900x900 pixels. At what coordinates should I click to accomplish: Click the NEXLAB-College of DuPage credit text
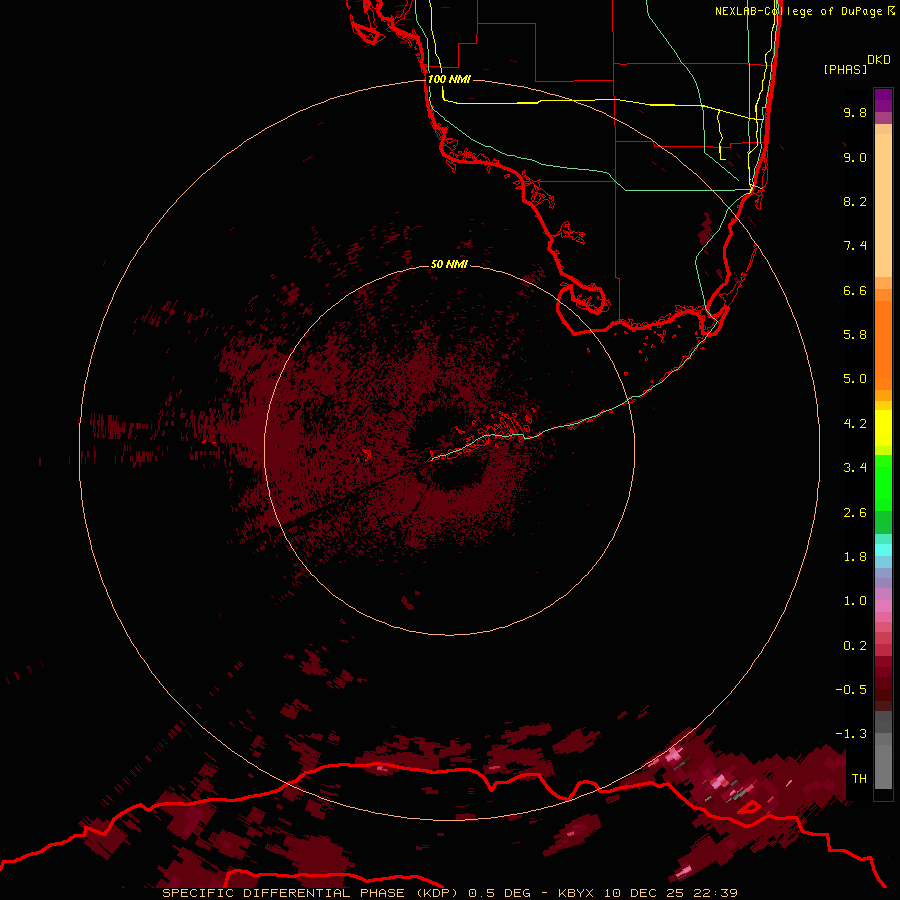tap(804, 11)
